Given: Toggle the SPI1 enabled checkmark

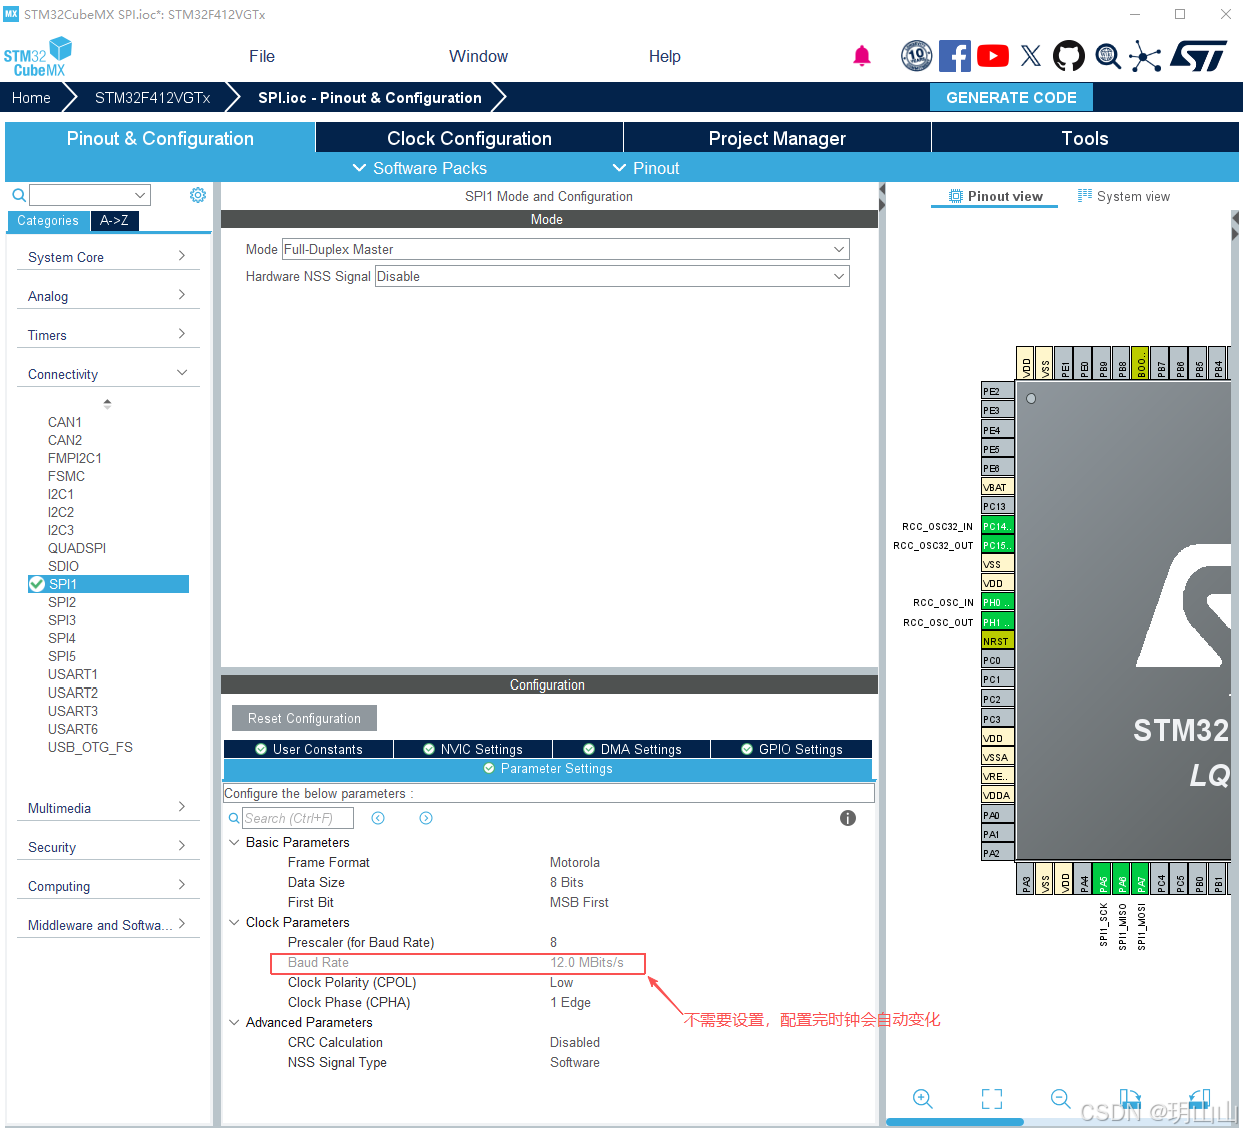Looking at the screenshot, I should (x=37, y=584).
